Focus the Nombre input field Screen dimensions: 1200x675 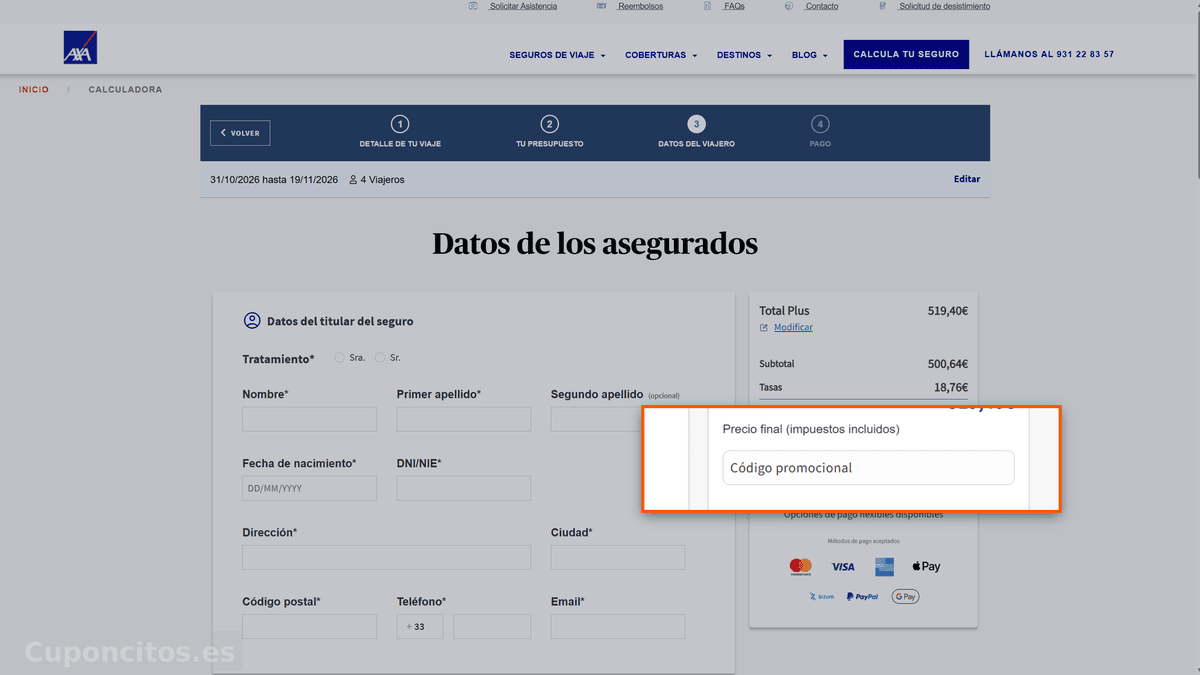(x=310, y=419)
